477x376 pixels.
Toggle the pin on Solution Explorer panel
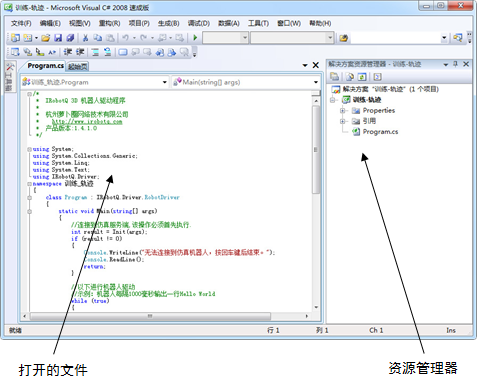click(x=456, y=64)
